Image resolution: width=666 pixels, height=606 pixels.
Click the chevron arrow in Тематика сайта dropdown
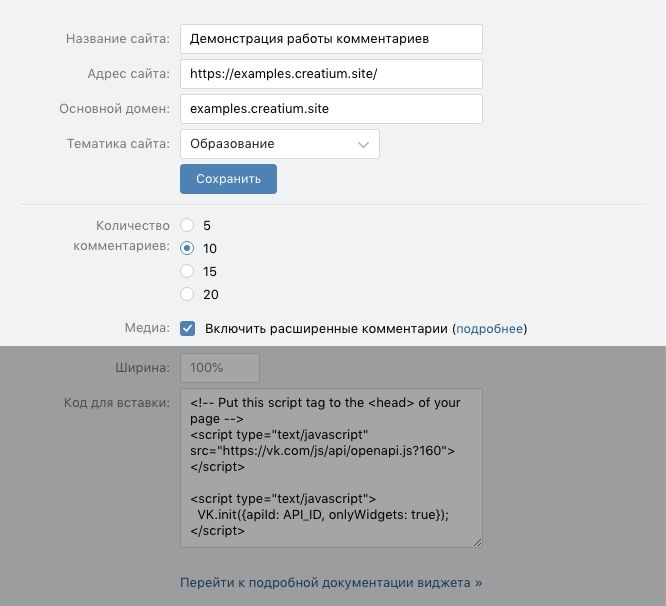pos(363,145)
